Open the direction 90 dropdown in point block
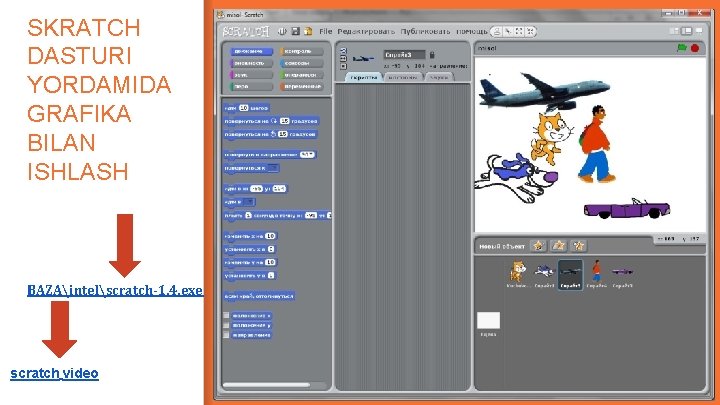Image resolution: width=720 pixels, height=405 pixels. [x=307, y=154]
